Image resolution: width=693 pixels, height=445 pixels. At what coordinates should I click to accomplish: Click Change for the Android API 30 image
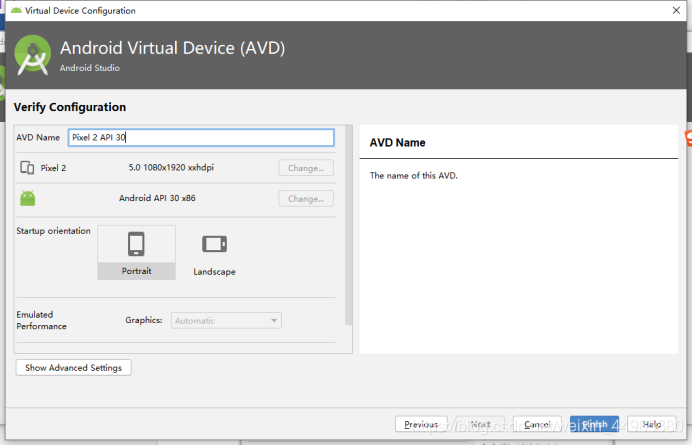tap(305, 199)
